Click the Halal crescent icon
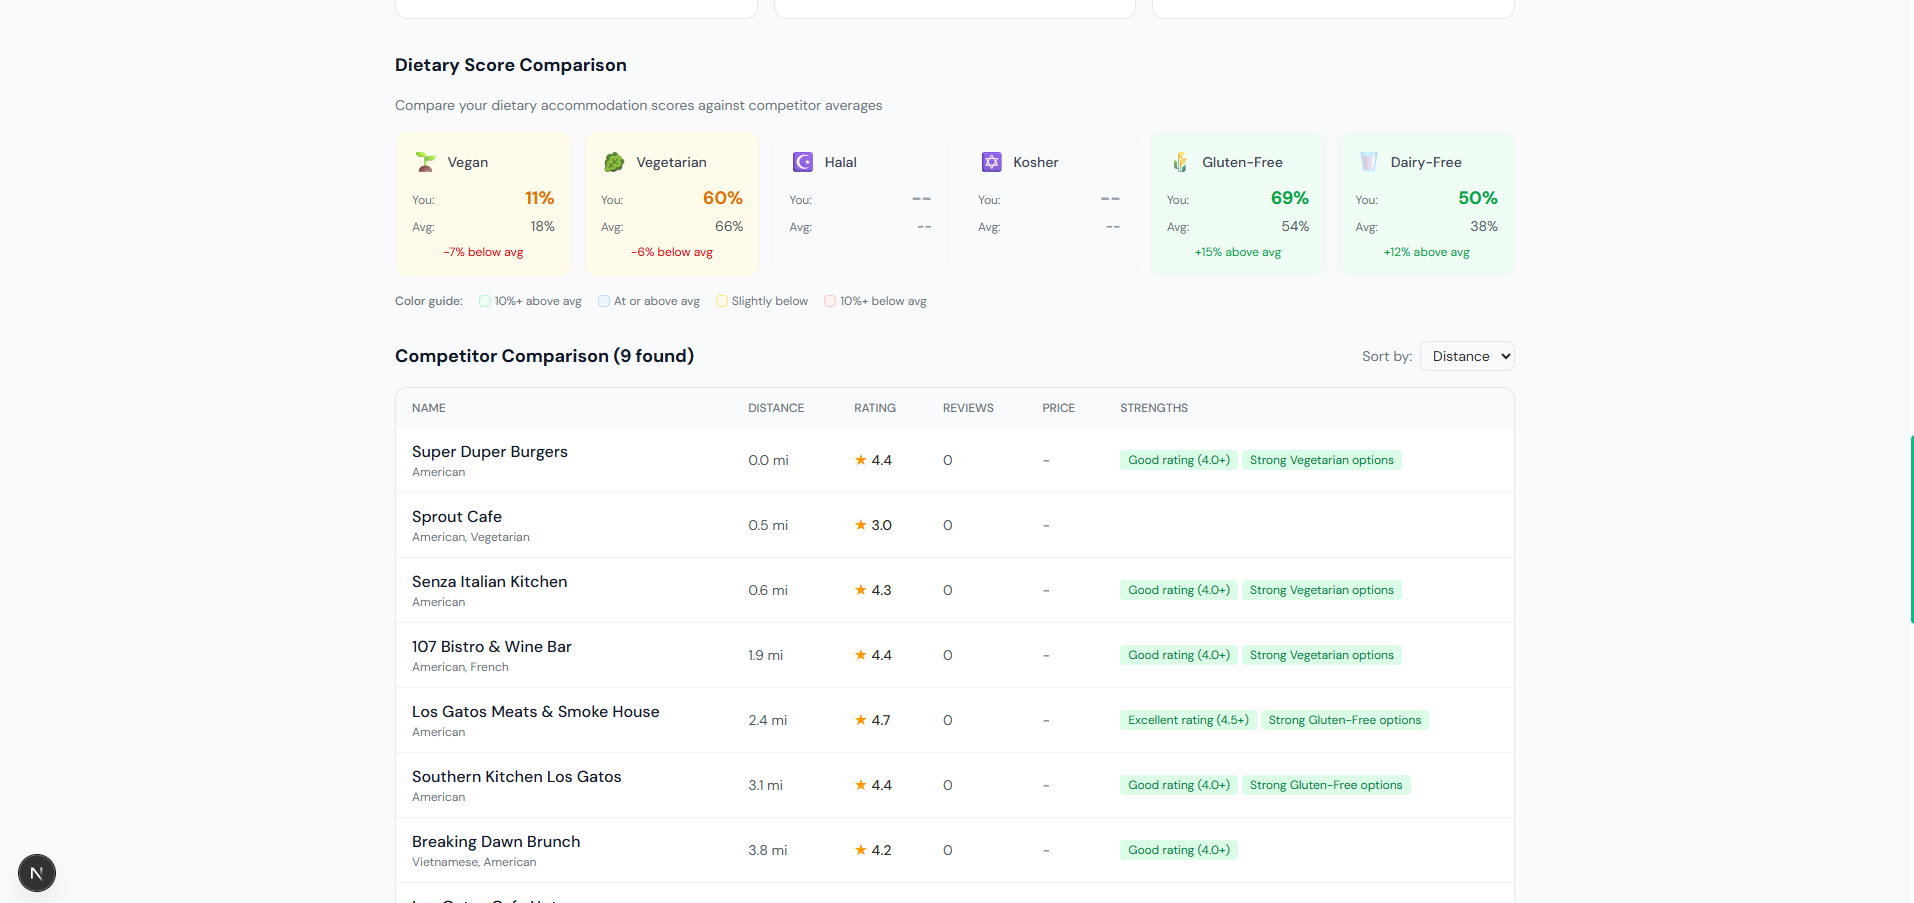The height and width of the screenshot is (903, 1914). tap(802, 162)
